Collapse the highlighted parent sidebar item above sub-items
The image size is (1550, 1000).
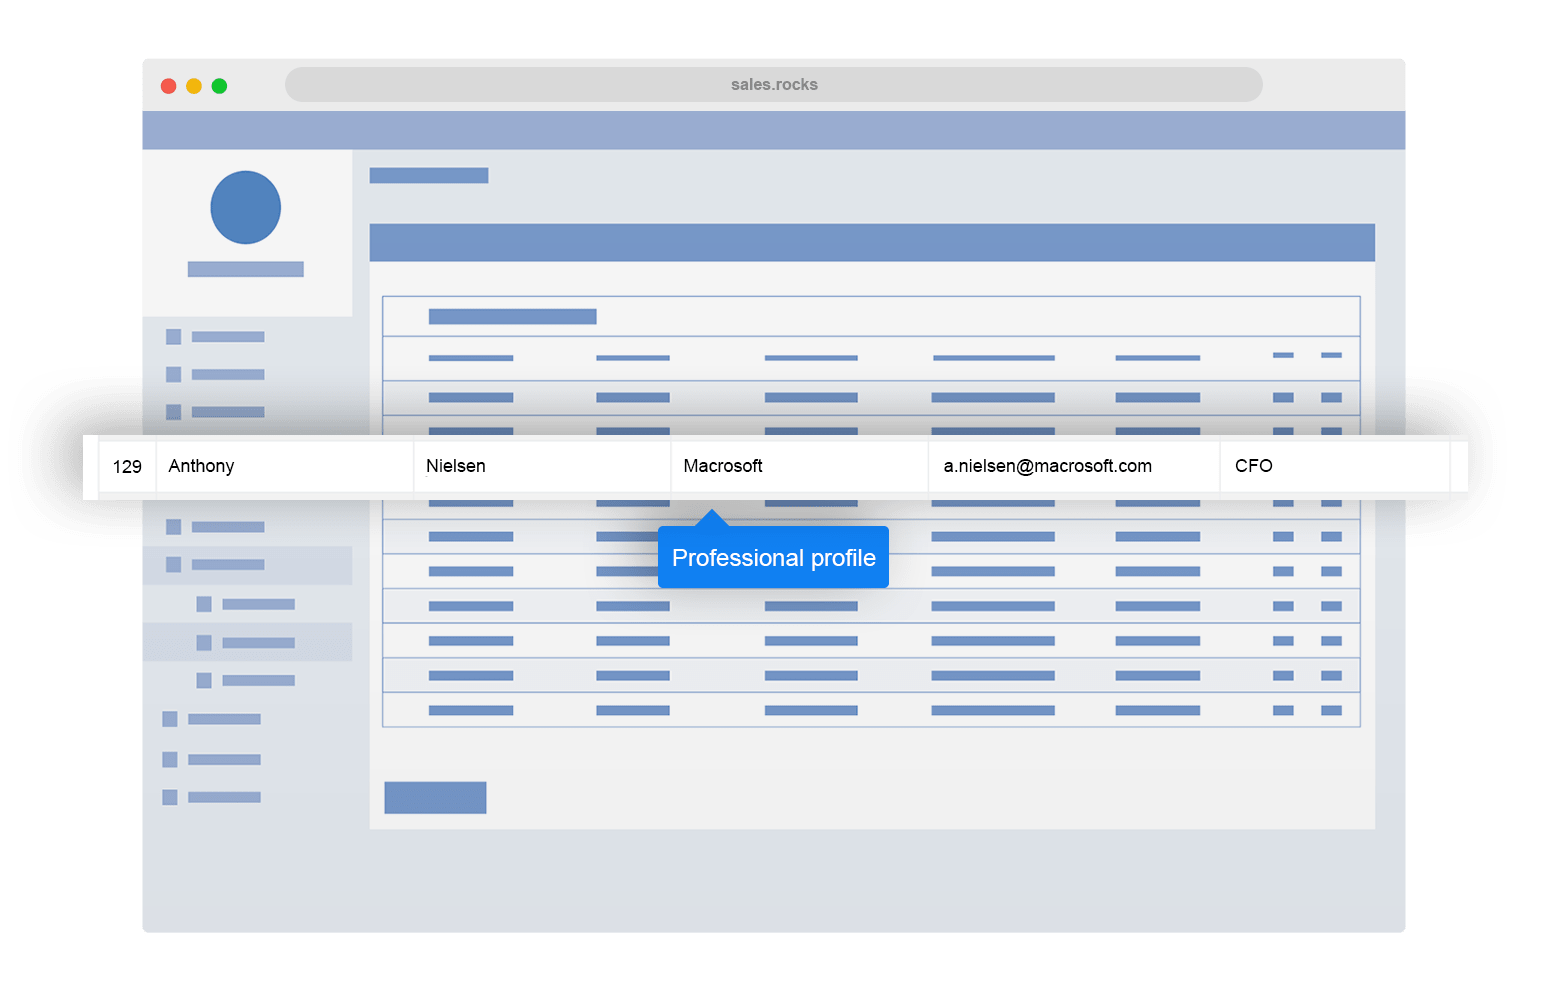point(228,565)
